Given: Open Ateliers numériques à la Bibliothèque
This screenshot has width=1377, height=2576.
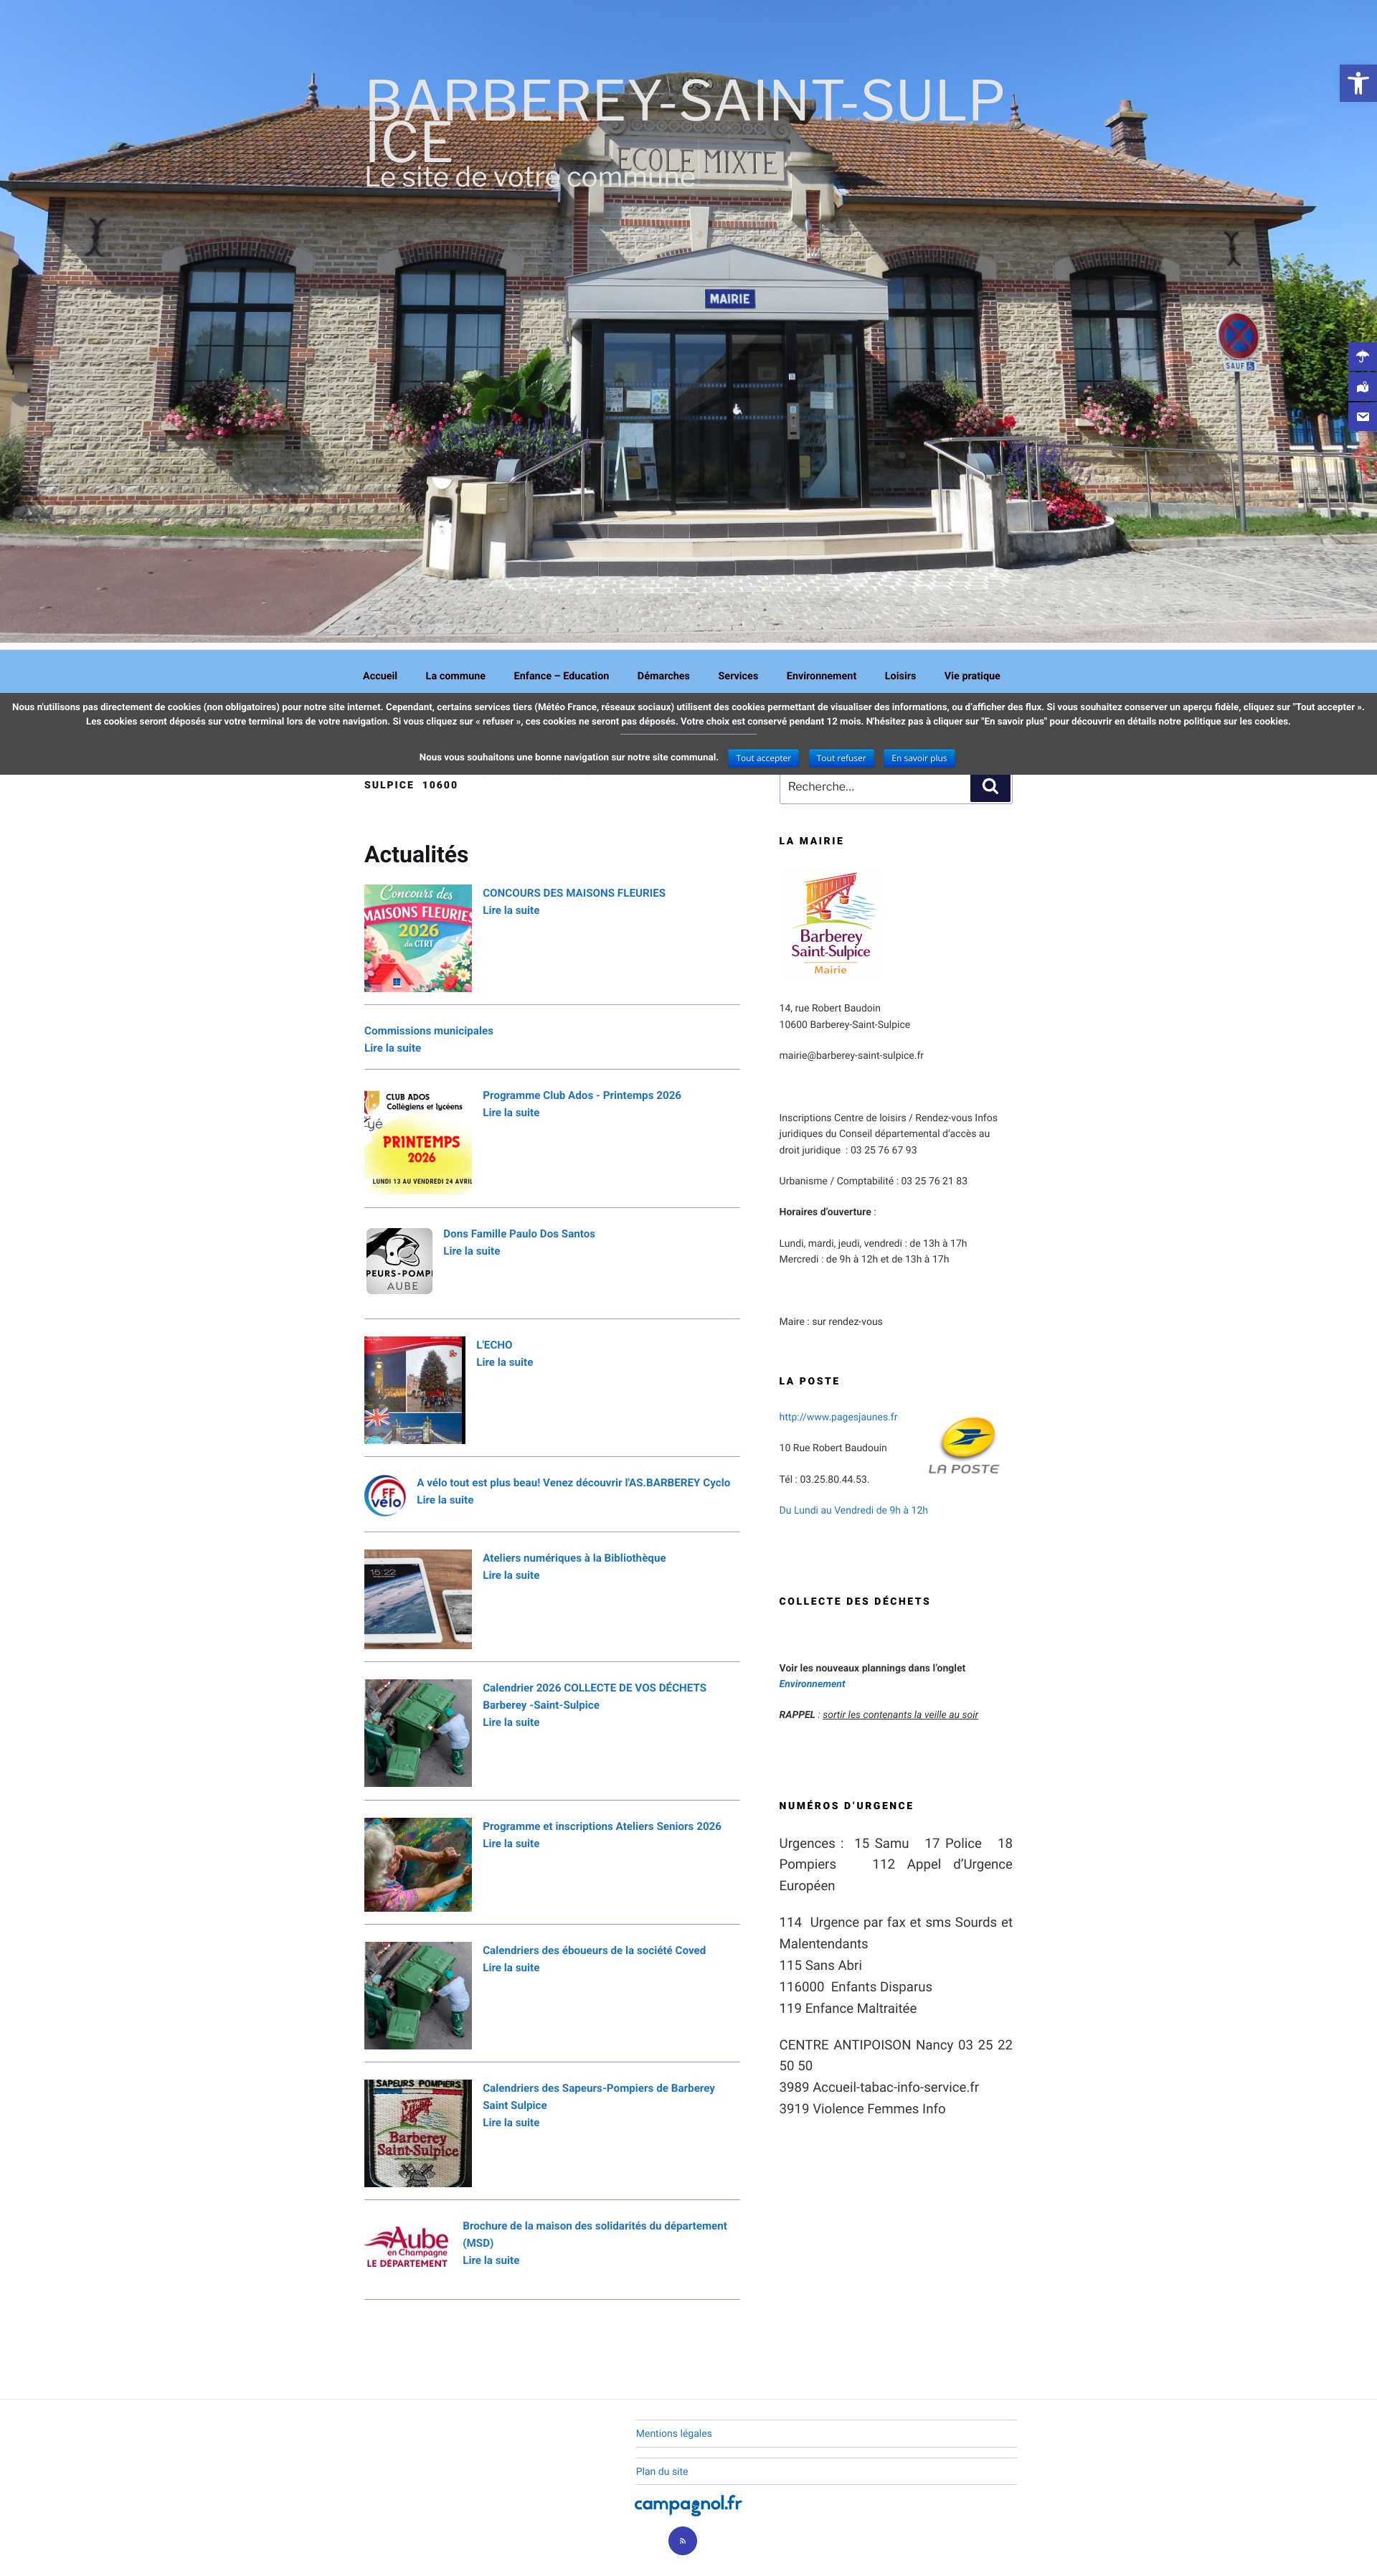Looking at the screenshot, I should pos(574,1558).
